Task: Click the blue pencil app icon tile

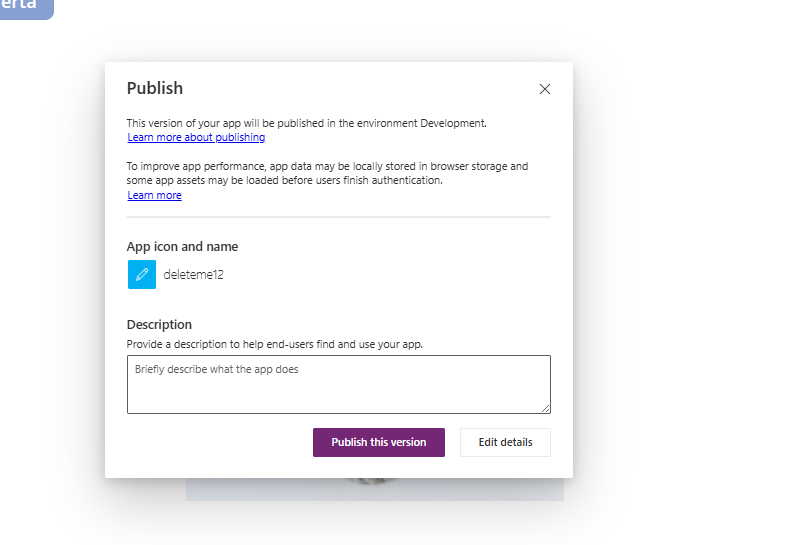Action: click(142, 275)
